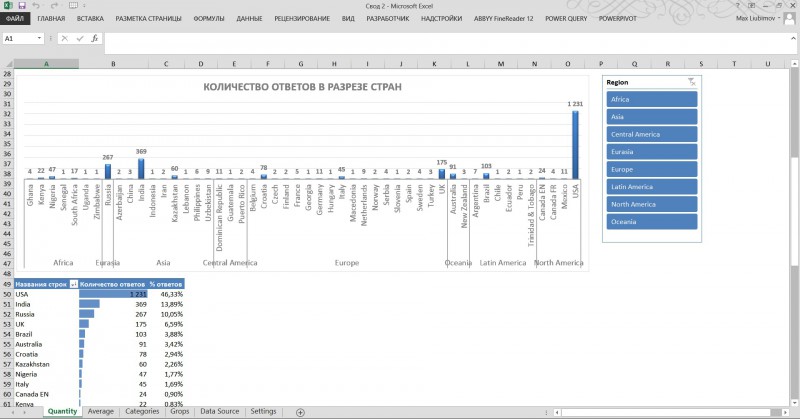The image size is (800, 419).
Task: Click the Select All corner triangle
Action: (x=8, y=64)
